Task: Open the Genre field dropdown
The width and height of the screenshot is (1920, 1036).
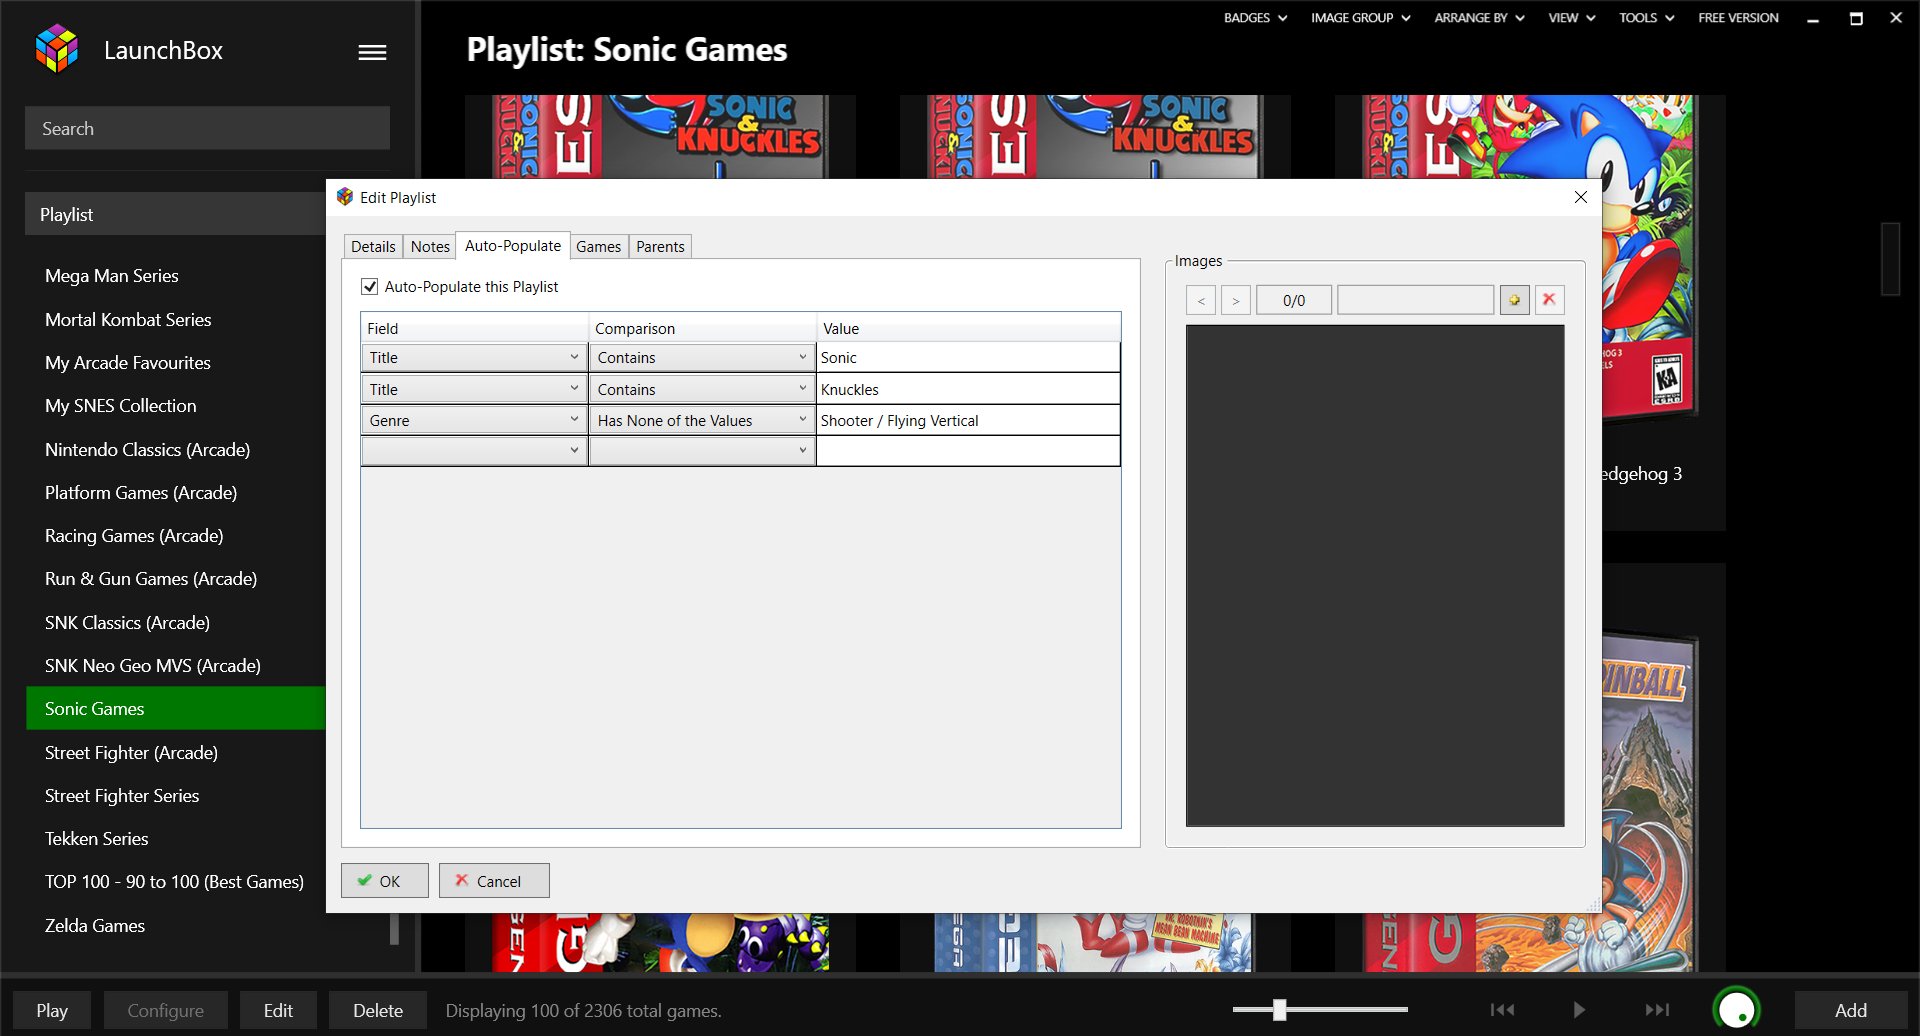Action: [x=474, y=420]
